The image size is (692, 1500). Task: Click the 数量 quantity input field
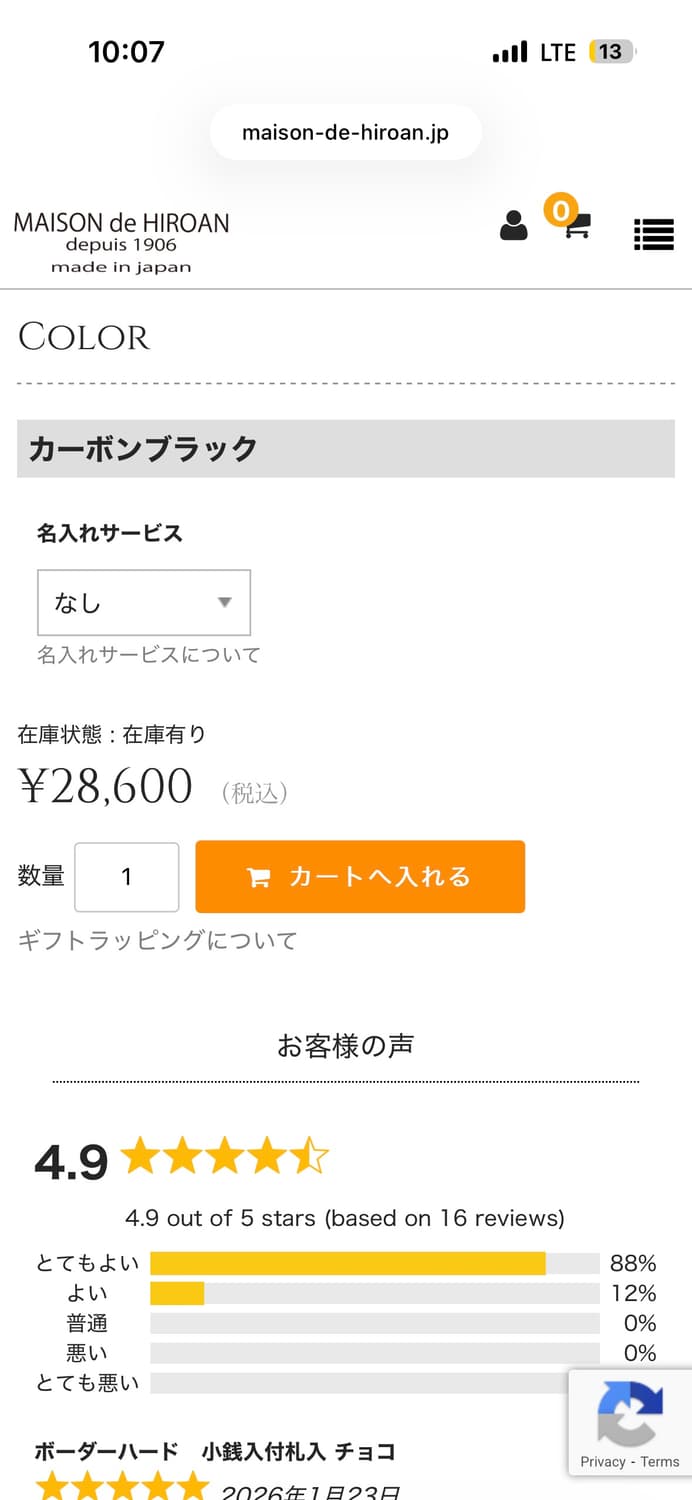pos(127,877)
